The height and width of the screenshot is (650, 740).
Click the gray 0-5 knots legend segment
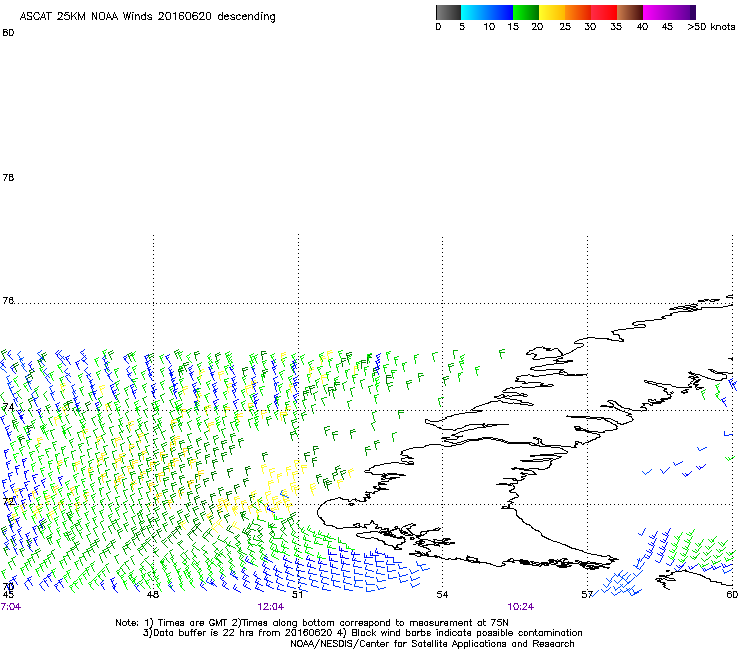(x=448, y=12)
